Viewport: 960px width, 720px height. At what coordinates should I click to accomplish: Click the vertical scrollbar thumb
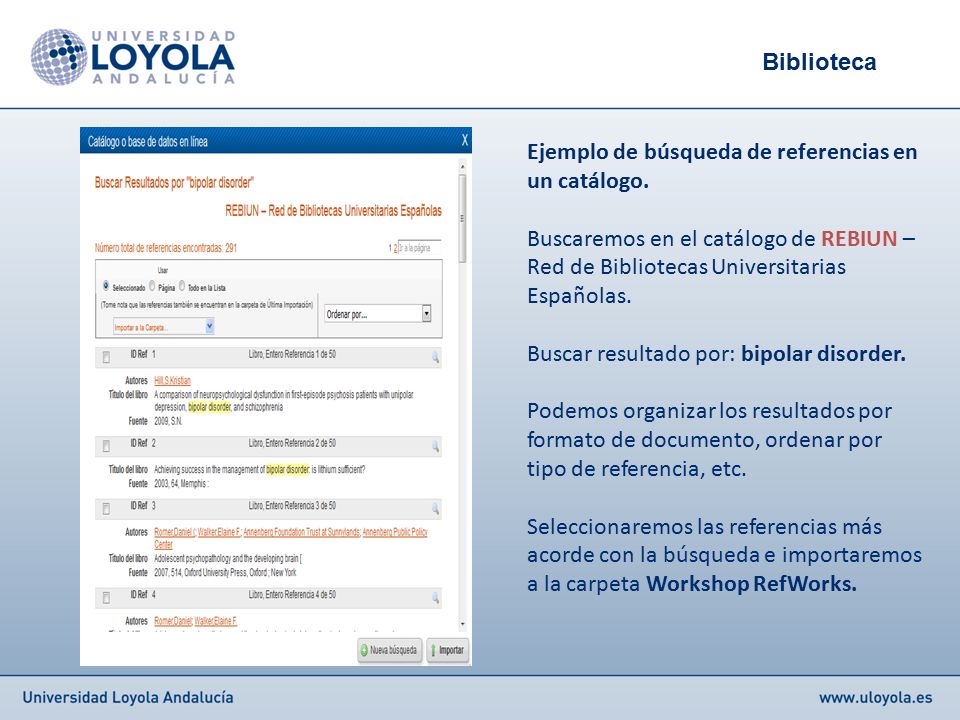pos(462,219)
